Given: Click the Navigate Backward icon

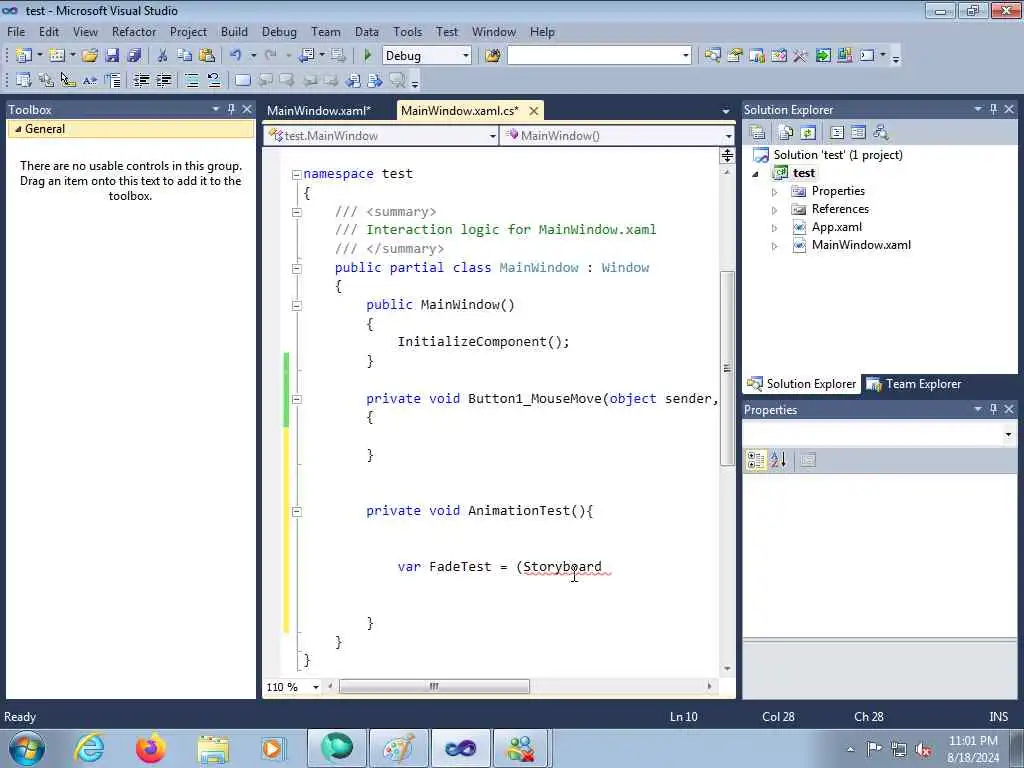Looking at the screenshot, I should click(306, 56).
